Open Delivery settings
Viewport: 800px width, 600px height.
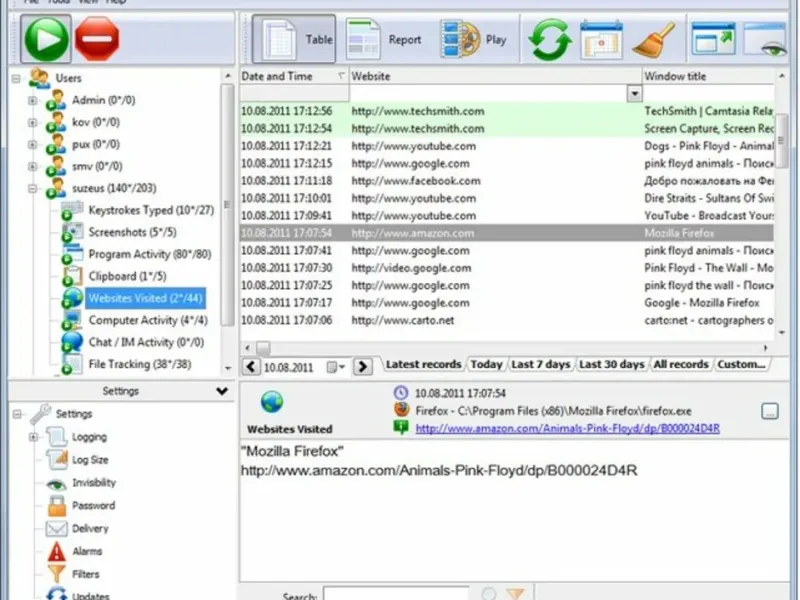click(x=90, y=529)
